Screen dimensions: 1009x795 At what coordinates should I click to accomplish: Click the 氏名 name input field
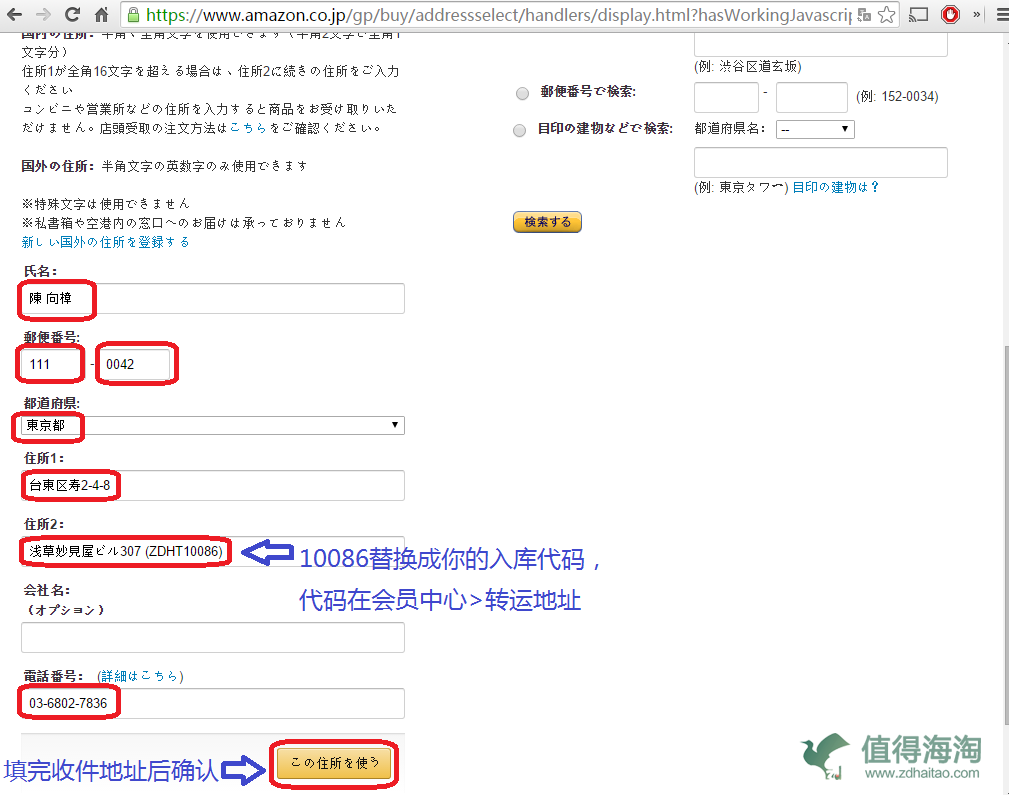click(213, 299)
